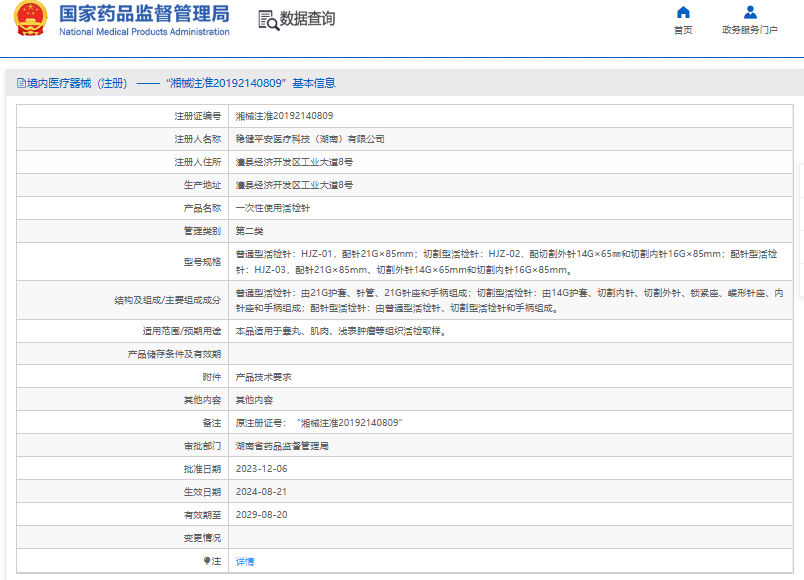Open the 详情 link
The image size is (804, 580).
click(245, 562)
